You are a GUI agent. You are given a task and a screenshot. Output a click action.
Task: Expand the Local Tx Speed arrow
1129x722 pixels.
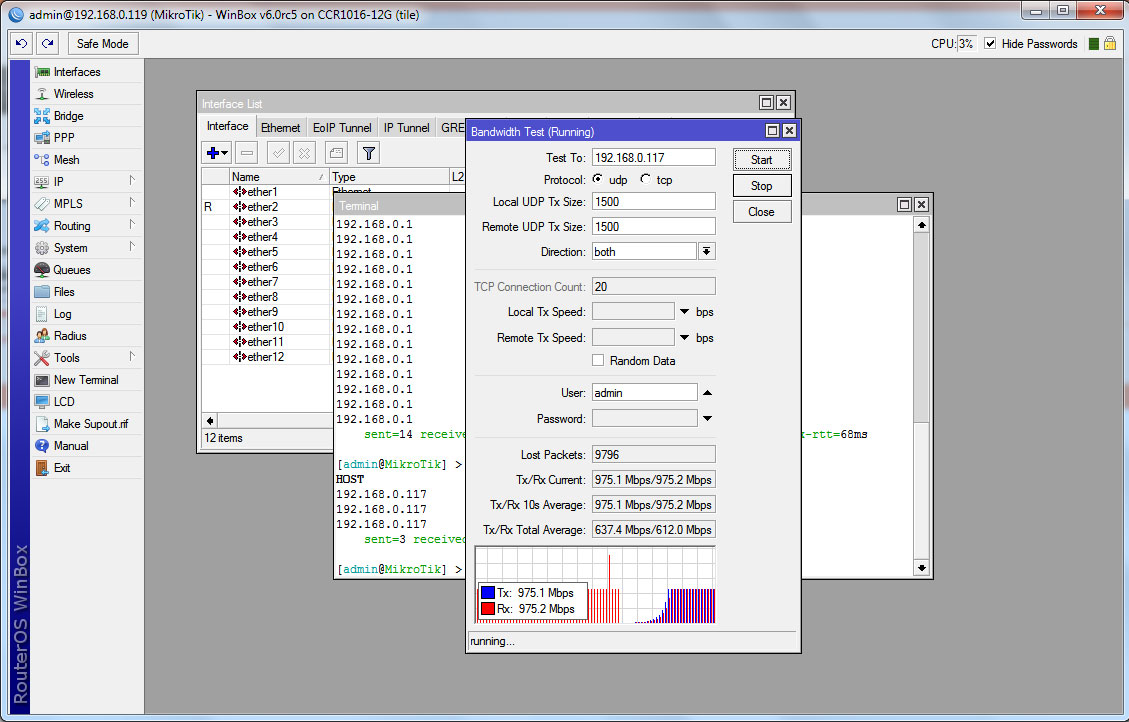pos(685,312)
